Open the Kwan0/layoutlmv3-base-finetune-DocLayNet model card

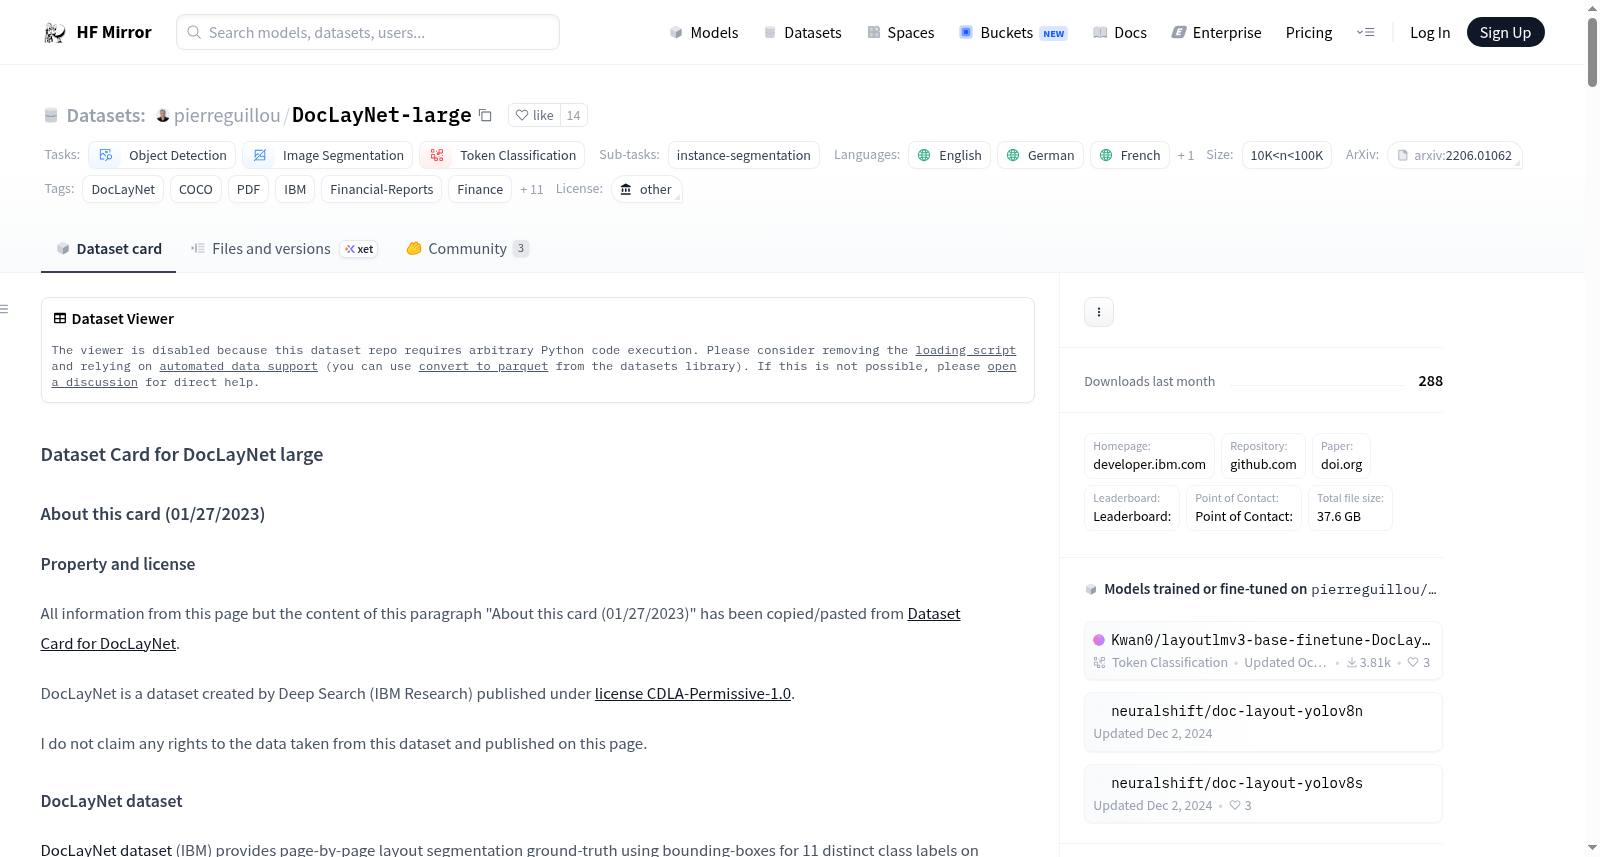[x=1263, y=651]
